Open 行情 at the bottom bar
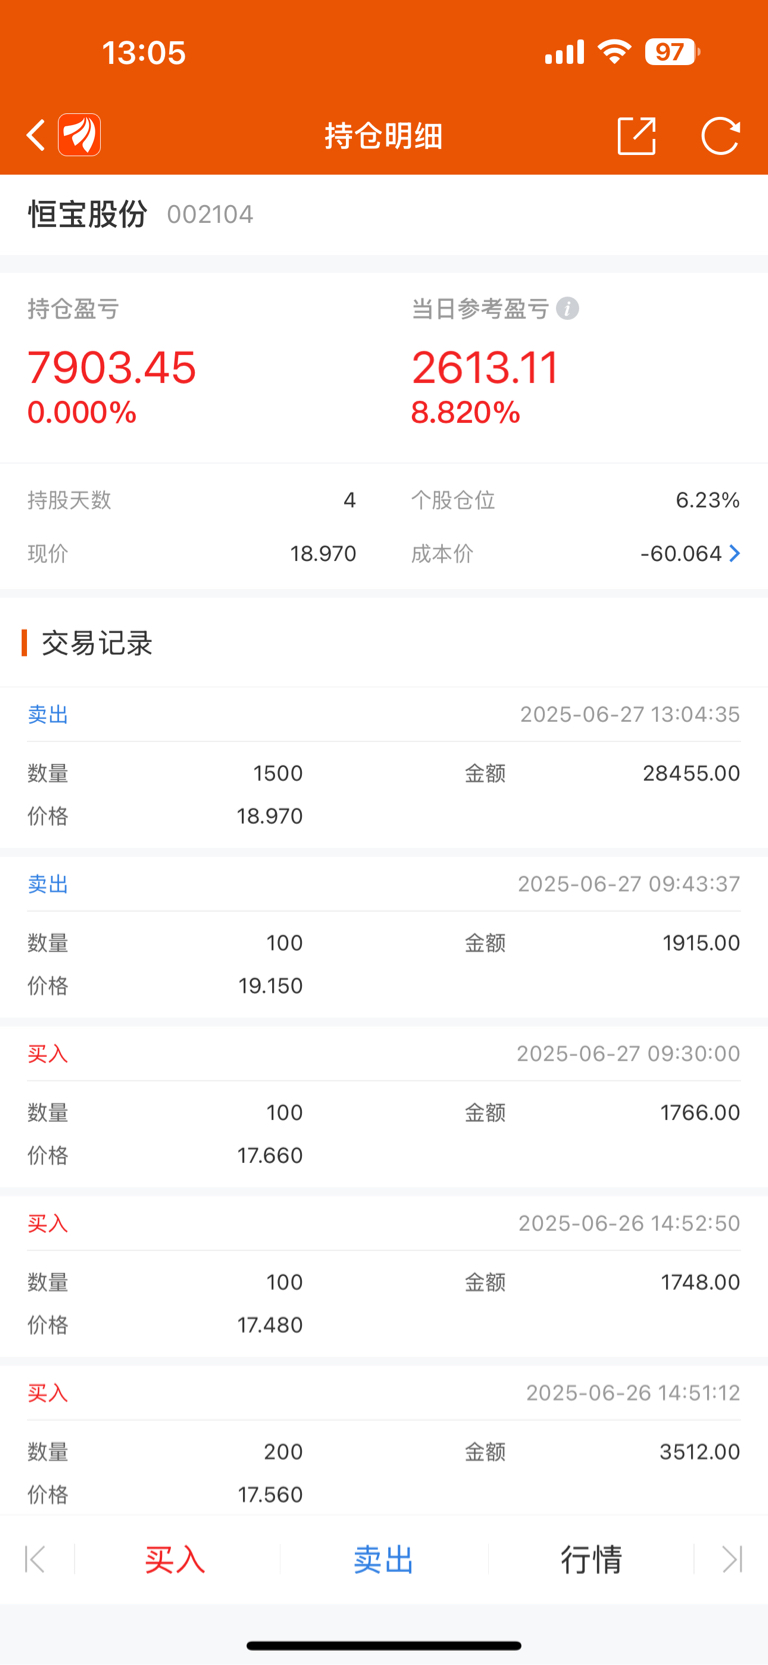 [x=591, y=1559]
